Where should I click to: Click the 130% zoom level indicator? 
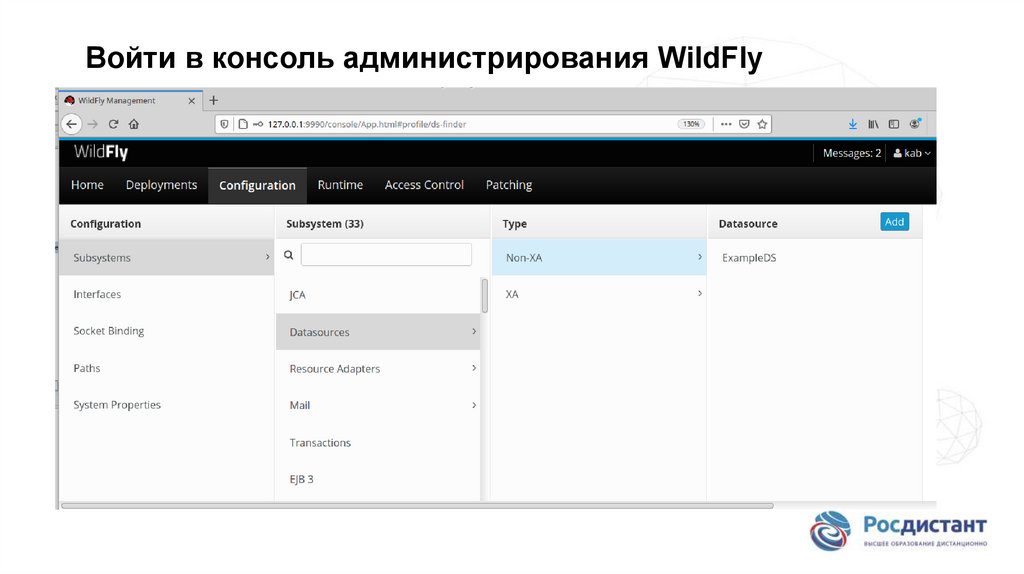[x=691, y=124]
